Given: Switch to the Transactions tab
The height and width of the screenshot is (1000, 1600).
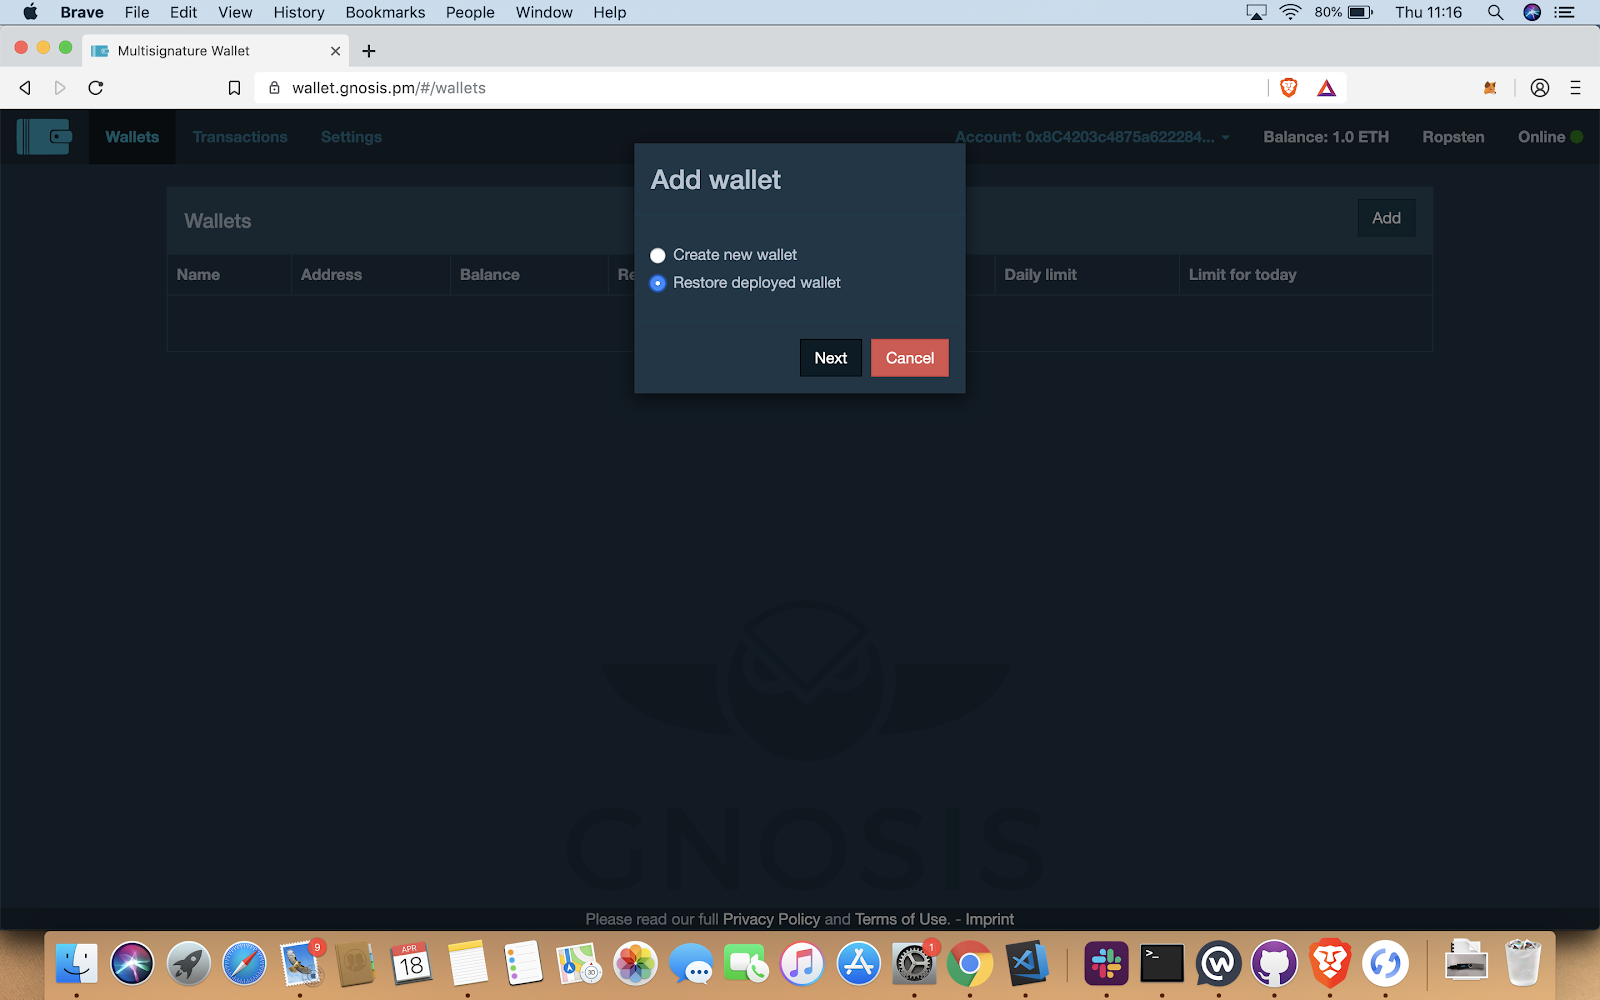Looking at the screenshot, I should tap(240, 137).
